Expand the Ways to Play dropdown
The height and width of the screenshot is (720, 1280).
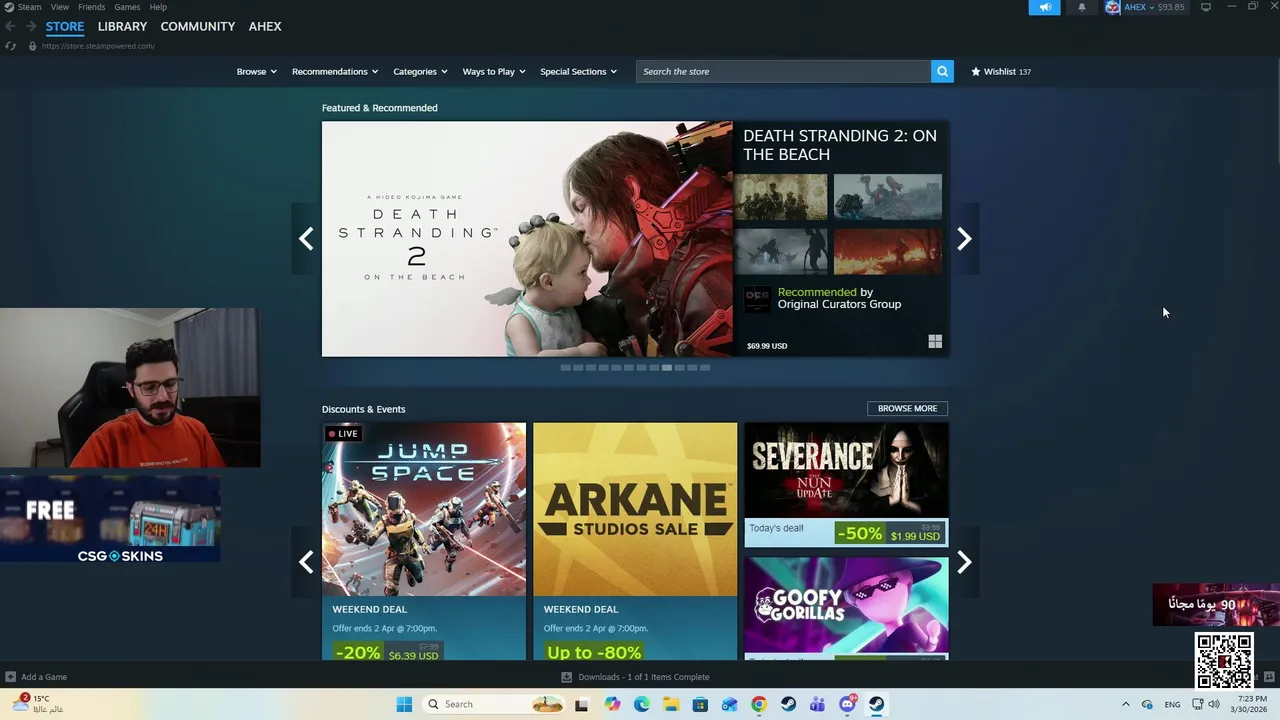click(x=494, y=71)
